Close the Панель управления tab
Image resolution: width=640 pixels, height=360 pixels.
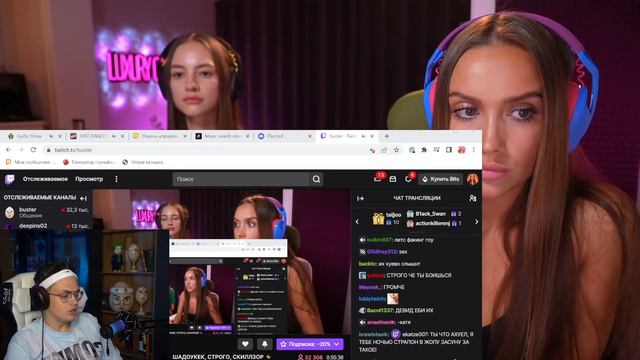coord(184,136)
